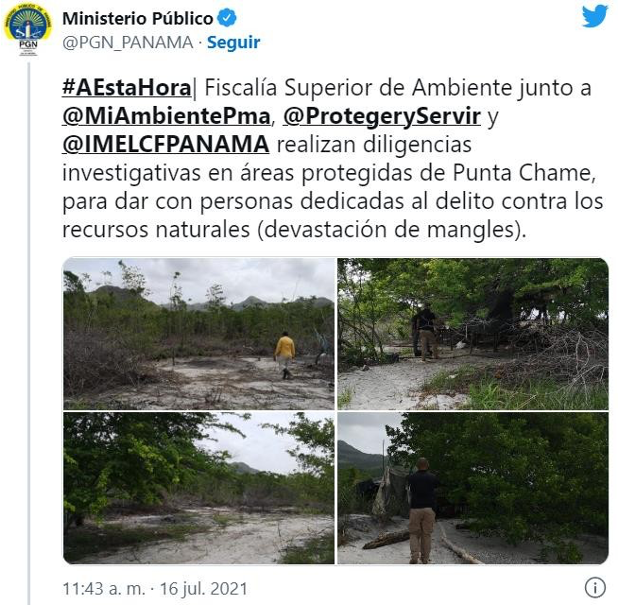Open Ministerio Público PGN profile avatar
Viewport: 618px width, 606px height.
point(28,29)
